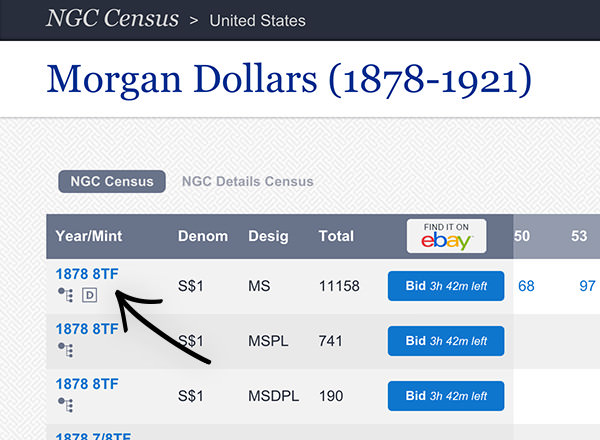The height and width of the screenshot is (440, 600).
Task: Open the partially visible 1878 7/8TF link
Action: point(93,434)
